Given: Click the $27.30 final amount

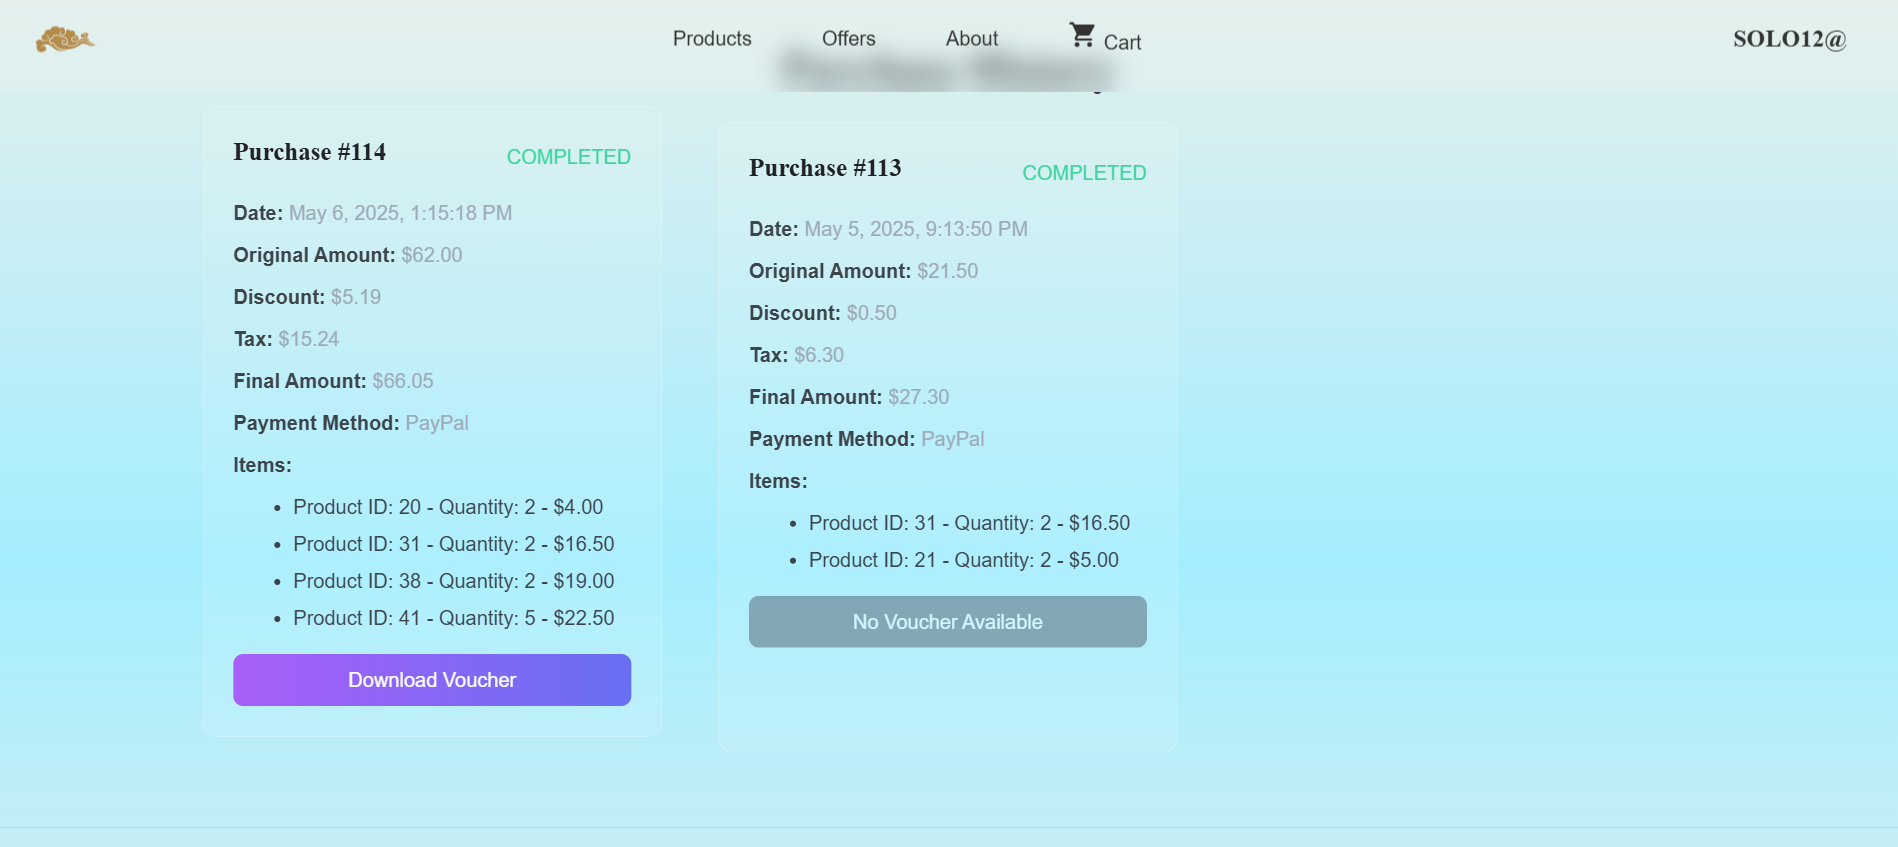Looking at the screenshot, I should 918,397.
